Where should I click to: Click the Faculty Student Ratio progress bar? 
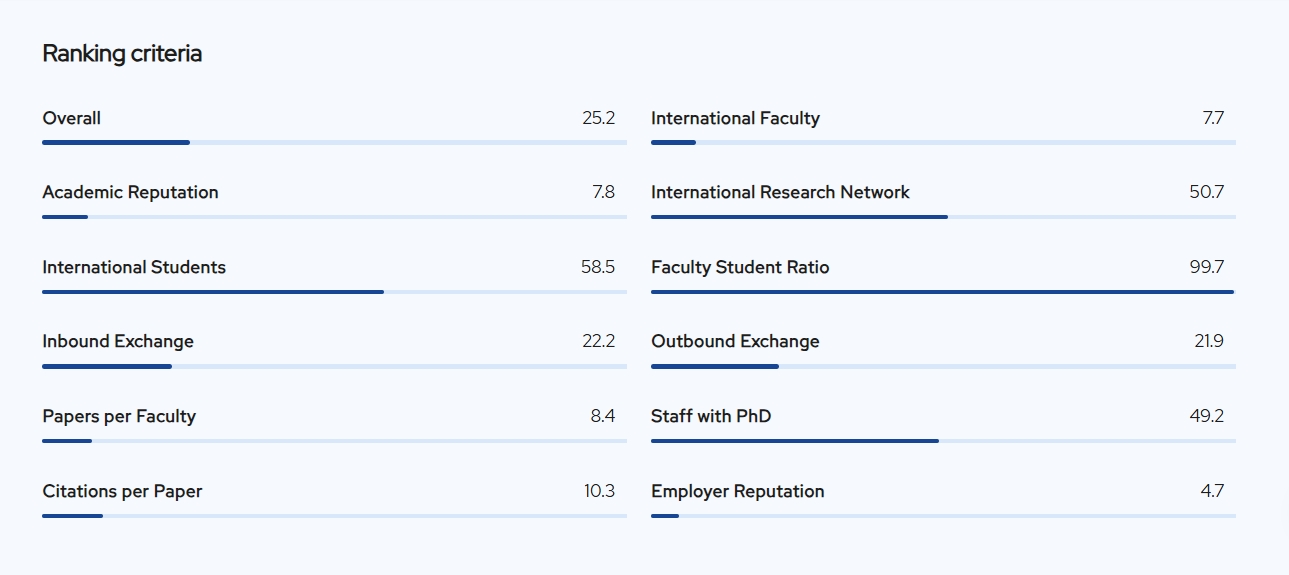click(x=943, y=292)
